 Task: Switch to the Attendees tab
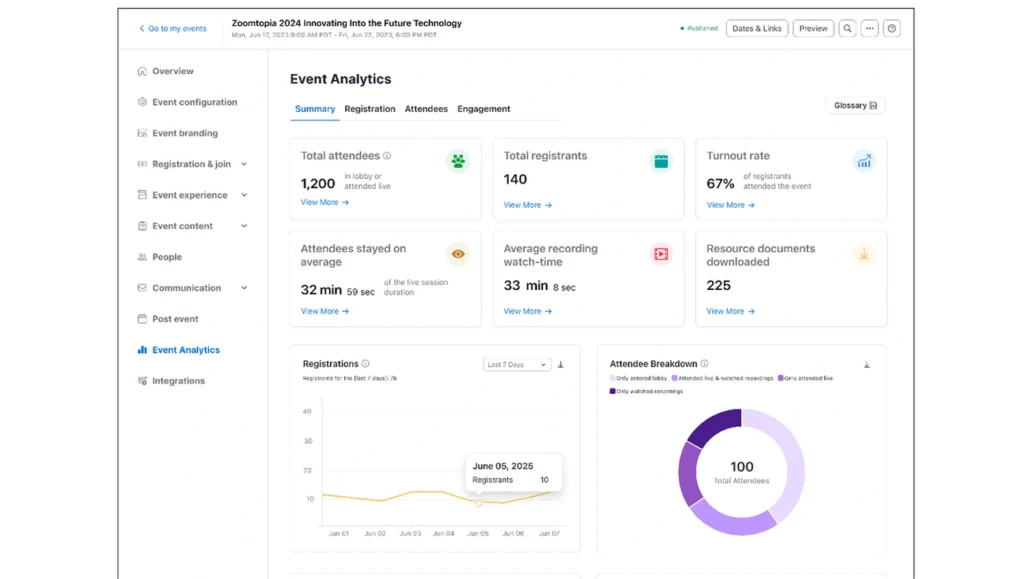click(426, 108)
